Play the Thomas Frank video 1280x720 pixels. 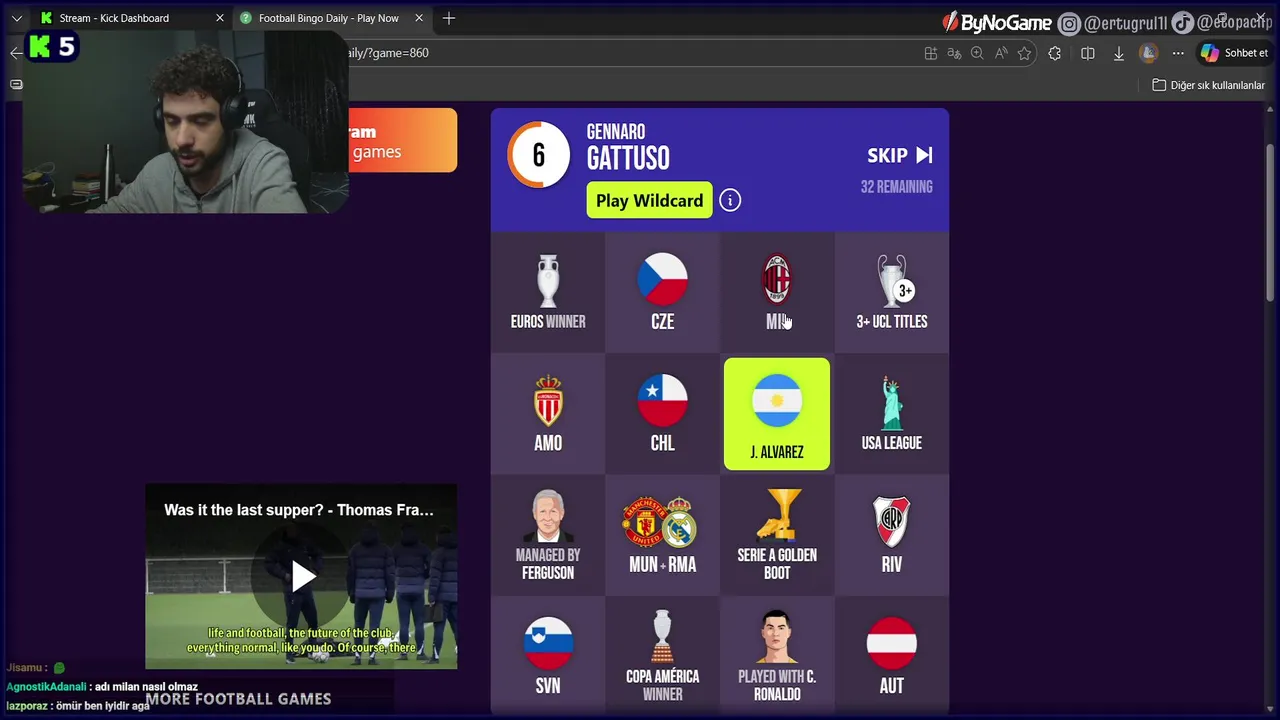point(302,575)
